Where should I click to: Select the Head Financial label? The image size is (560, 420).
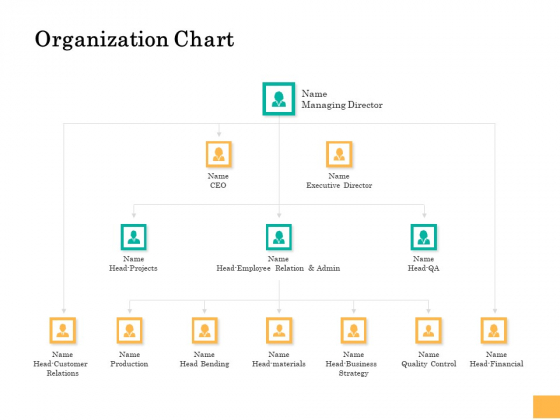(496, 364)
